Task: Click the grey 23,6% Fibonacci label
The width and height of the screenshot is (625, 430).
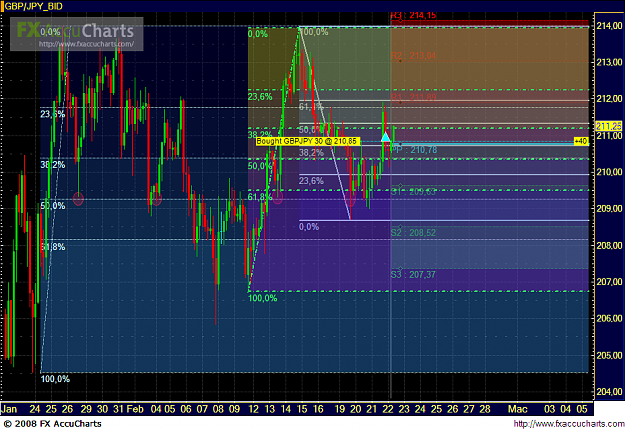Action: click(x=311, y=181)
